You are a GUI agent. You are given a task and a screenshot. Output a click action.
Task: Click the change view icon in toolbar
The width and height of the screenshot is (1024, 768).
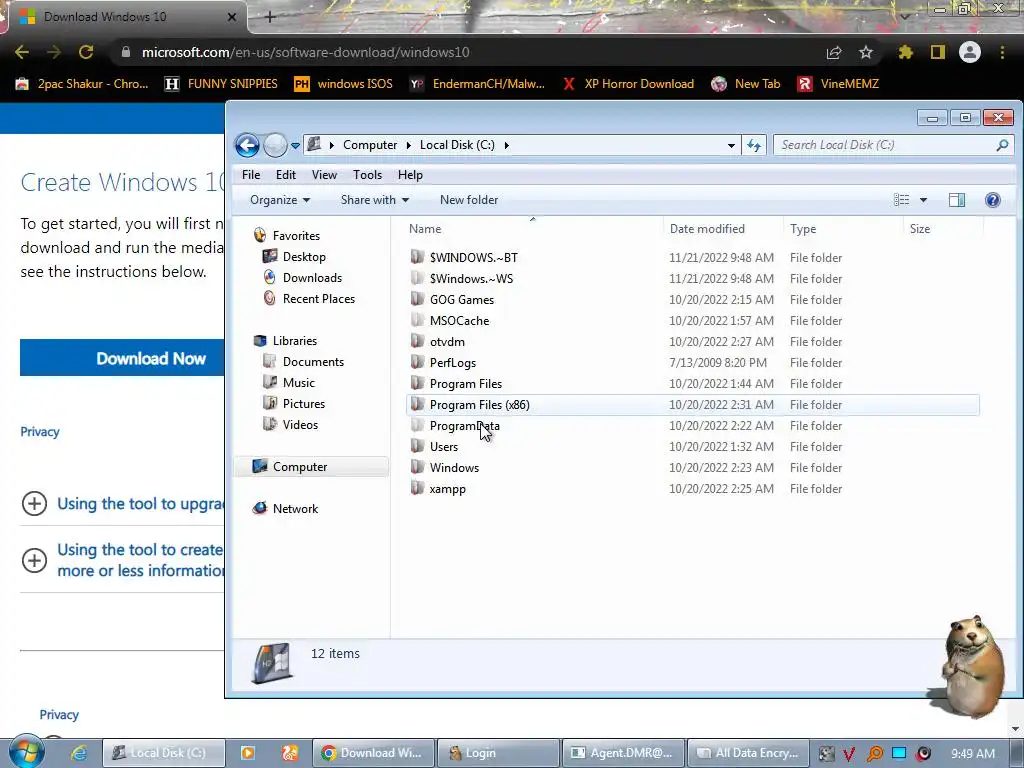(x=901, y=200)
